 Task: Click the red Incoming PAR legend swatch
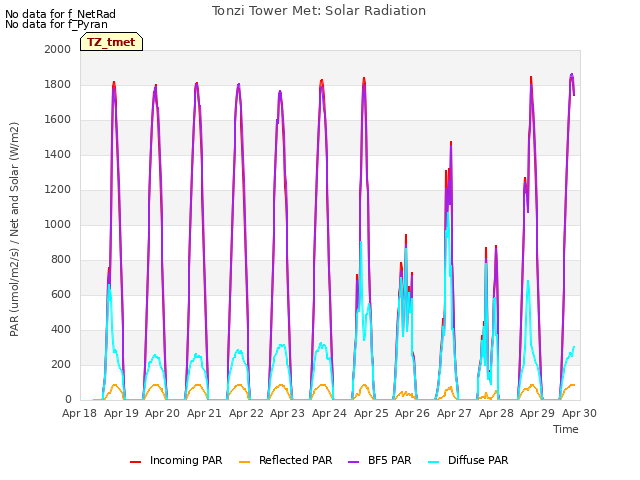pos(135,462)
